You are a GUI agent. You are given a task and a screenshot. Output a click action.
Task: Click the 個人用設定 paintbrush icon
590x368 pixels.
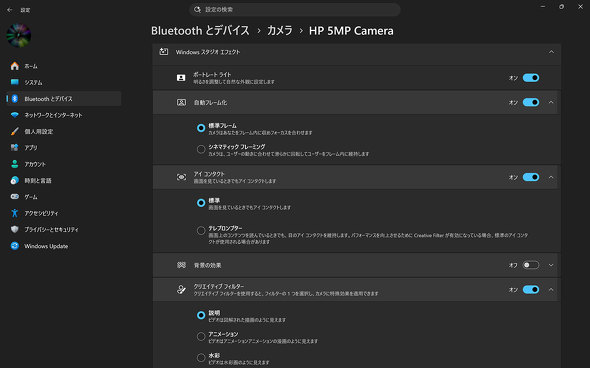pyautogui.click(x=15, y=131)
